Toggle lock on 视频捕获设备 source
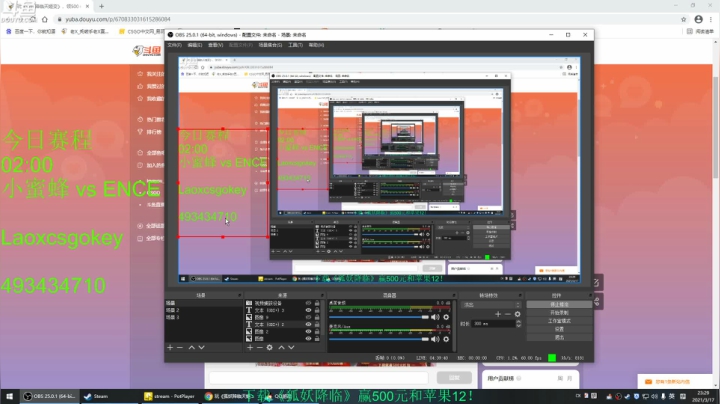 (317, 303)
